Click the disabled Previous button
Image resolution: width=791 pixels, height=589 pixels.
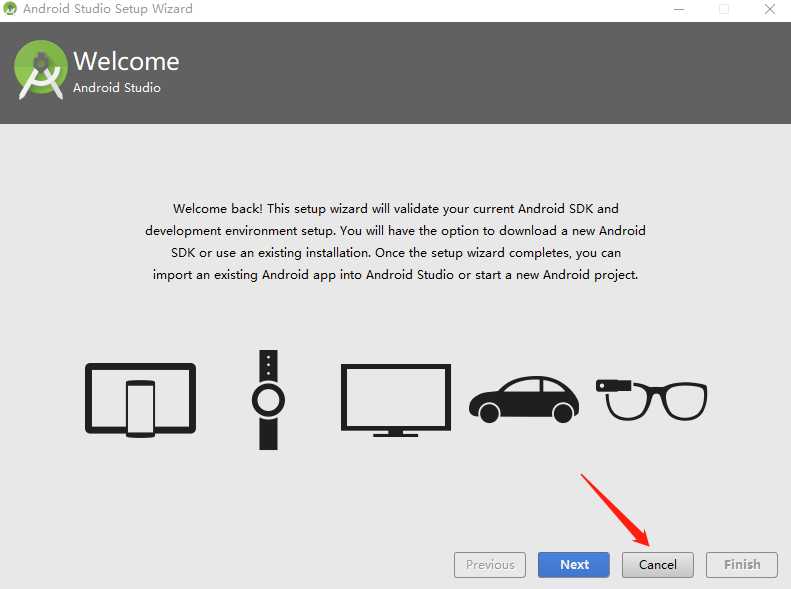pyautogui.click(x=490, y=565)
